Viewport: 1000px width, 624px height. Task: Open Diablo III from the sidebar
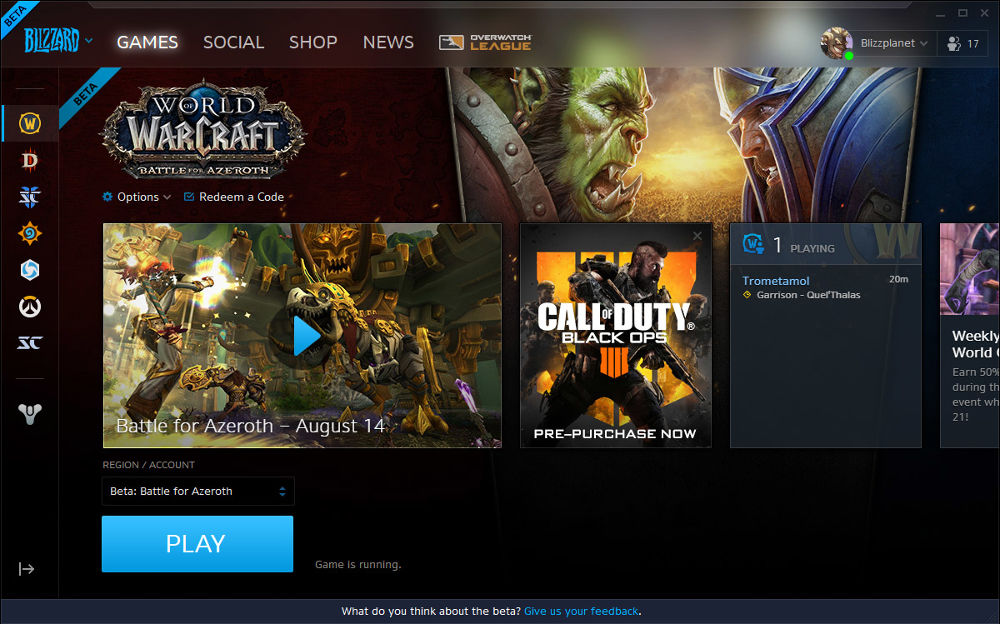(x=30, y=160)
